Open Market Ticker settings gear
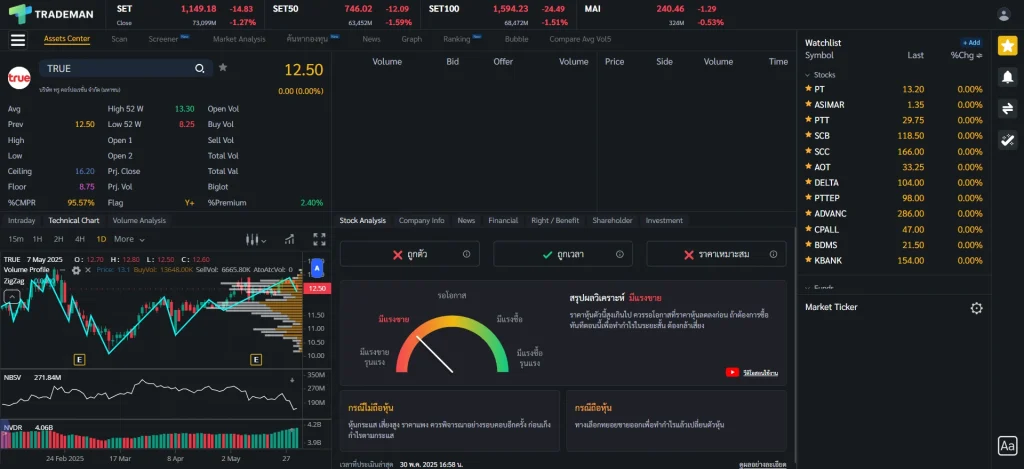 point(977,308)
